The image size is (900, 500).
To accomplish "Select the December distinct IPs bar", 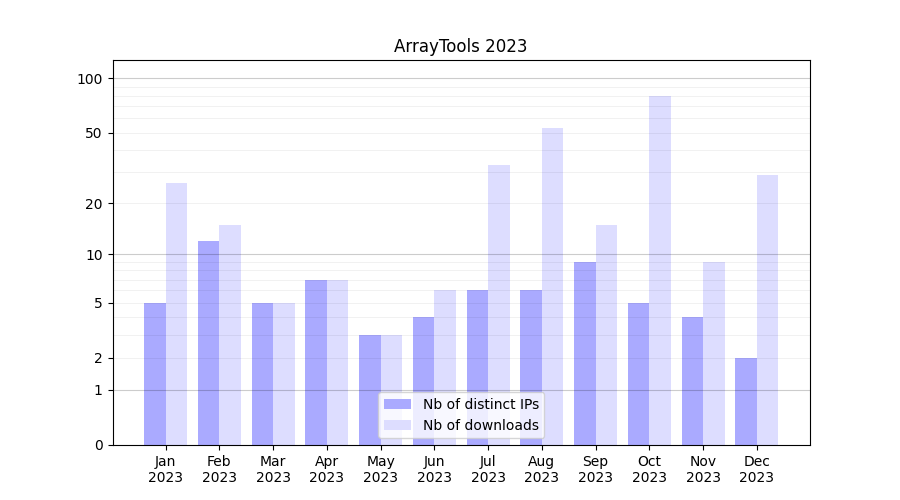I will (x=746, y=401).
